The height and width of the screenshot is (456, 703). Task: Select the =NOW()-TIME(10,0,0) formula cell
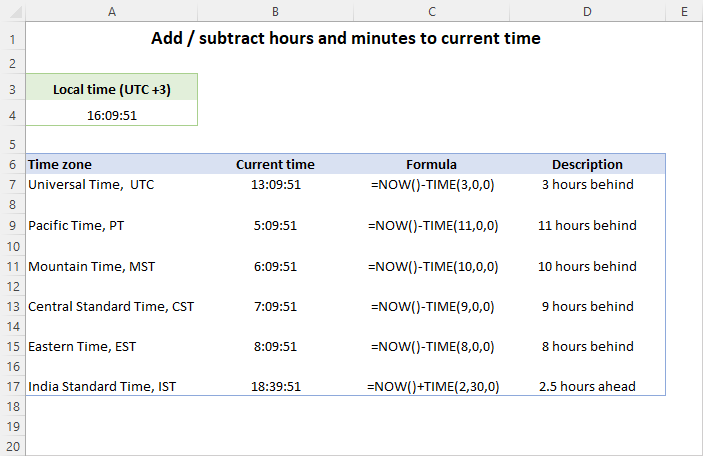point(431,267)
